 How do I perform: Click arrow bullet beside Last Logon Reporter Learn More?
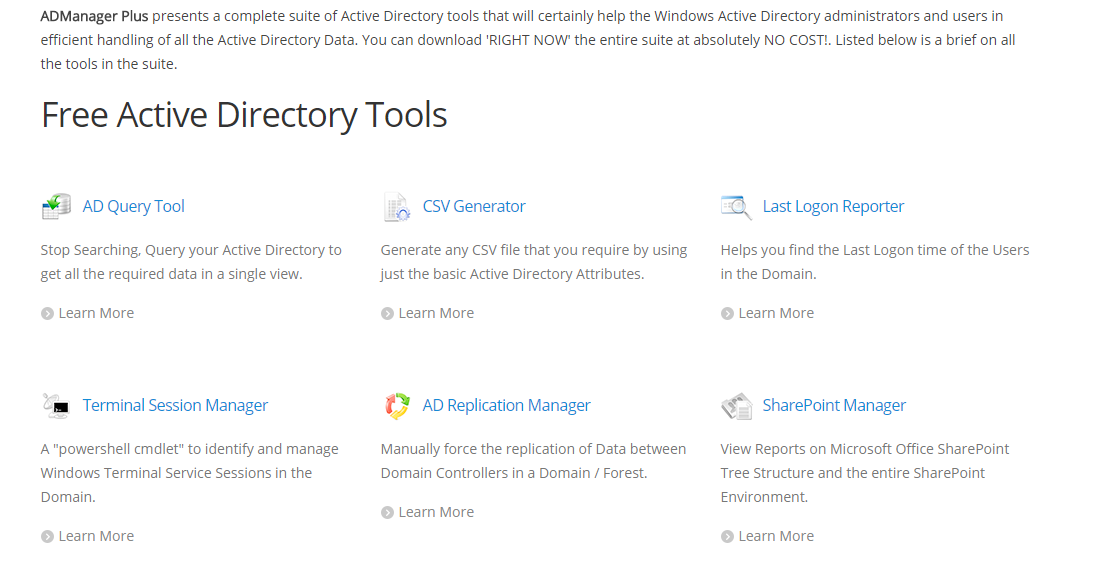click(x=727, y=313)
